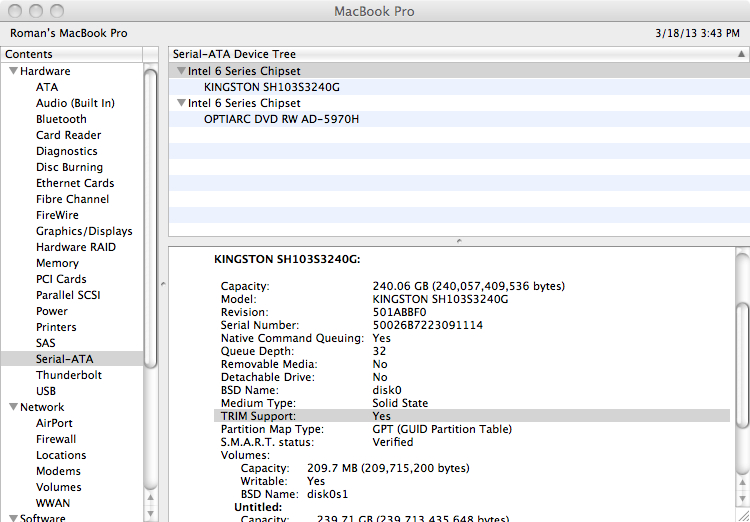Open the Firewall network entry
Screen dimensions: 750x522
56,440
